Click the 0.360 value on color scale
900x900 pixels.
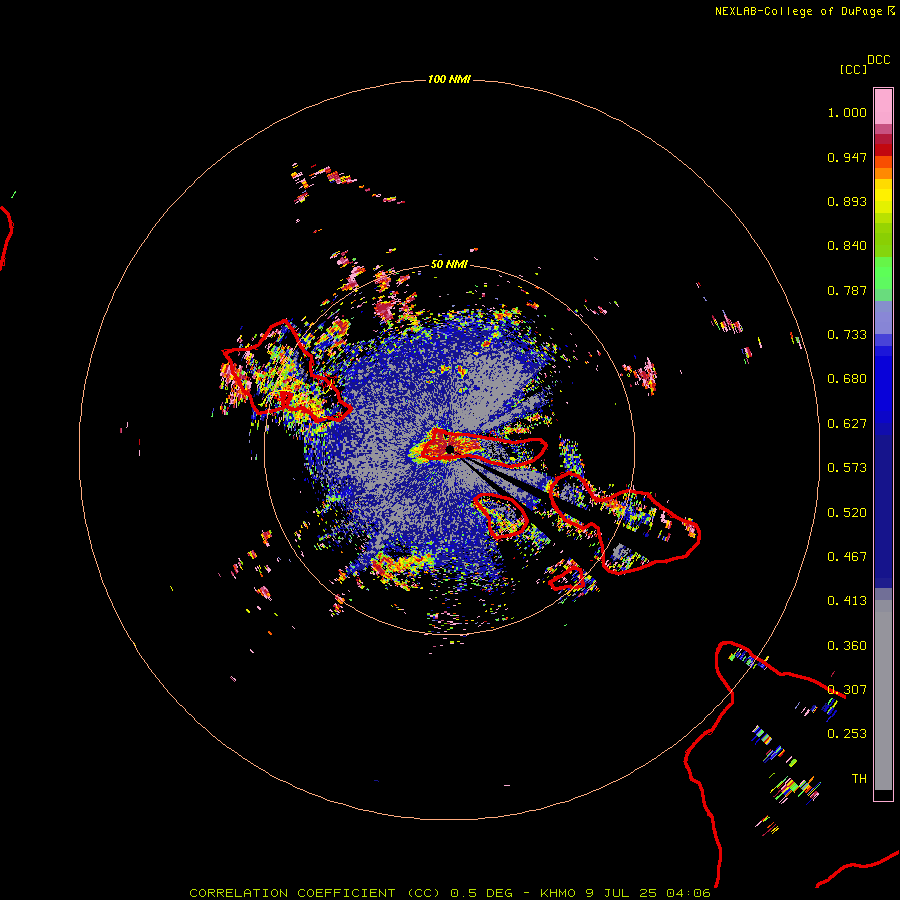point(847,646)
